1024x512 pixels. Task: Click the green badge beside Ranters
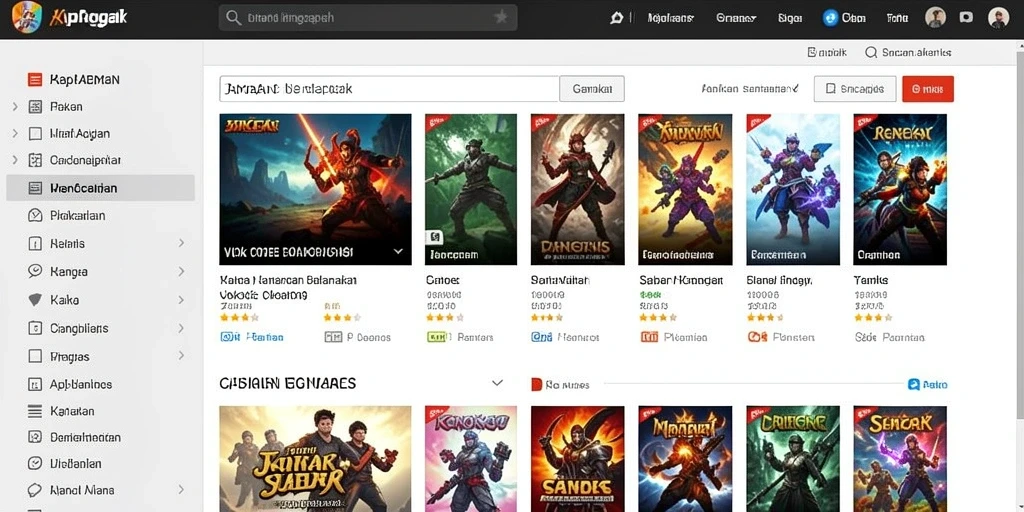[x=439, y=337]
